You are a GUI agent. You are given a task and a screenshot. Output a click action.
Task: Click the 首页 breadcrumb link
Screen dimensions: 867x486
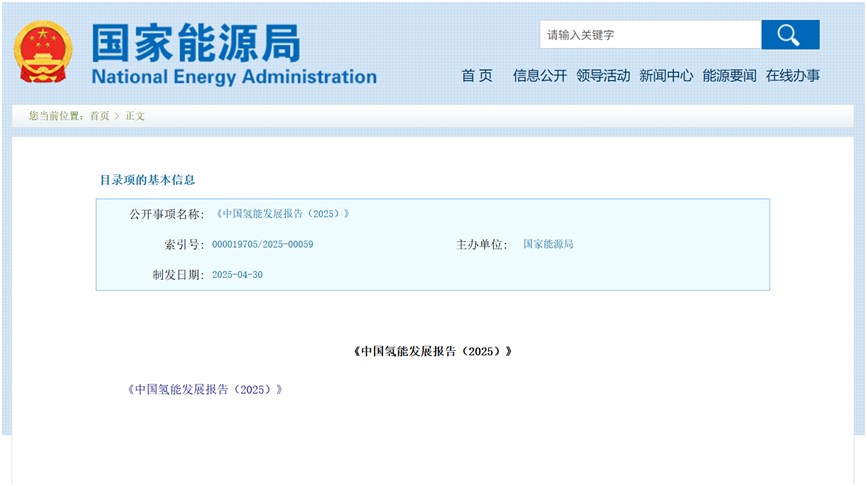click(x=100, y=116)
